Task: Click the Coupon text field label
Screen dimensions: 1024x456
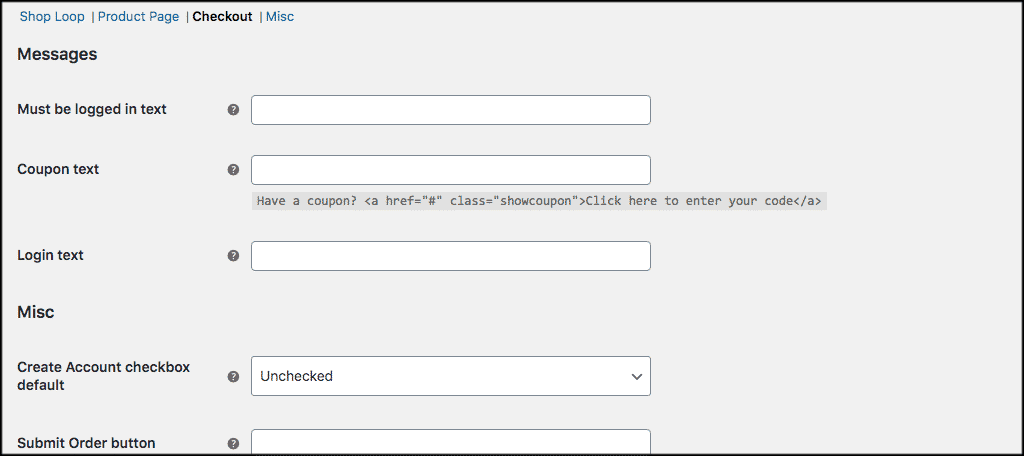Action: [x=58, y=169]
